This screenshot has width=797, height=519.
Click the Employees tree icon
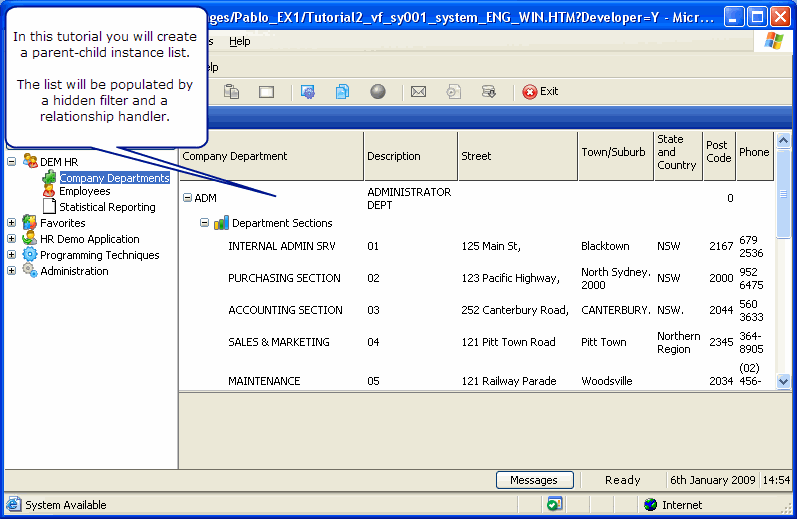[x=49, y=191]
